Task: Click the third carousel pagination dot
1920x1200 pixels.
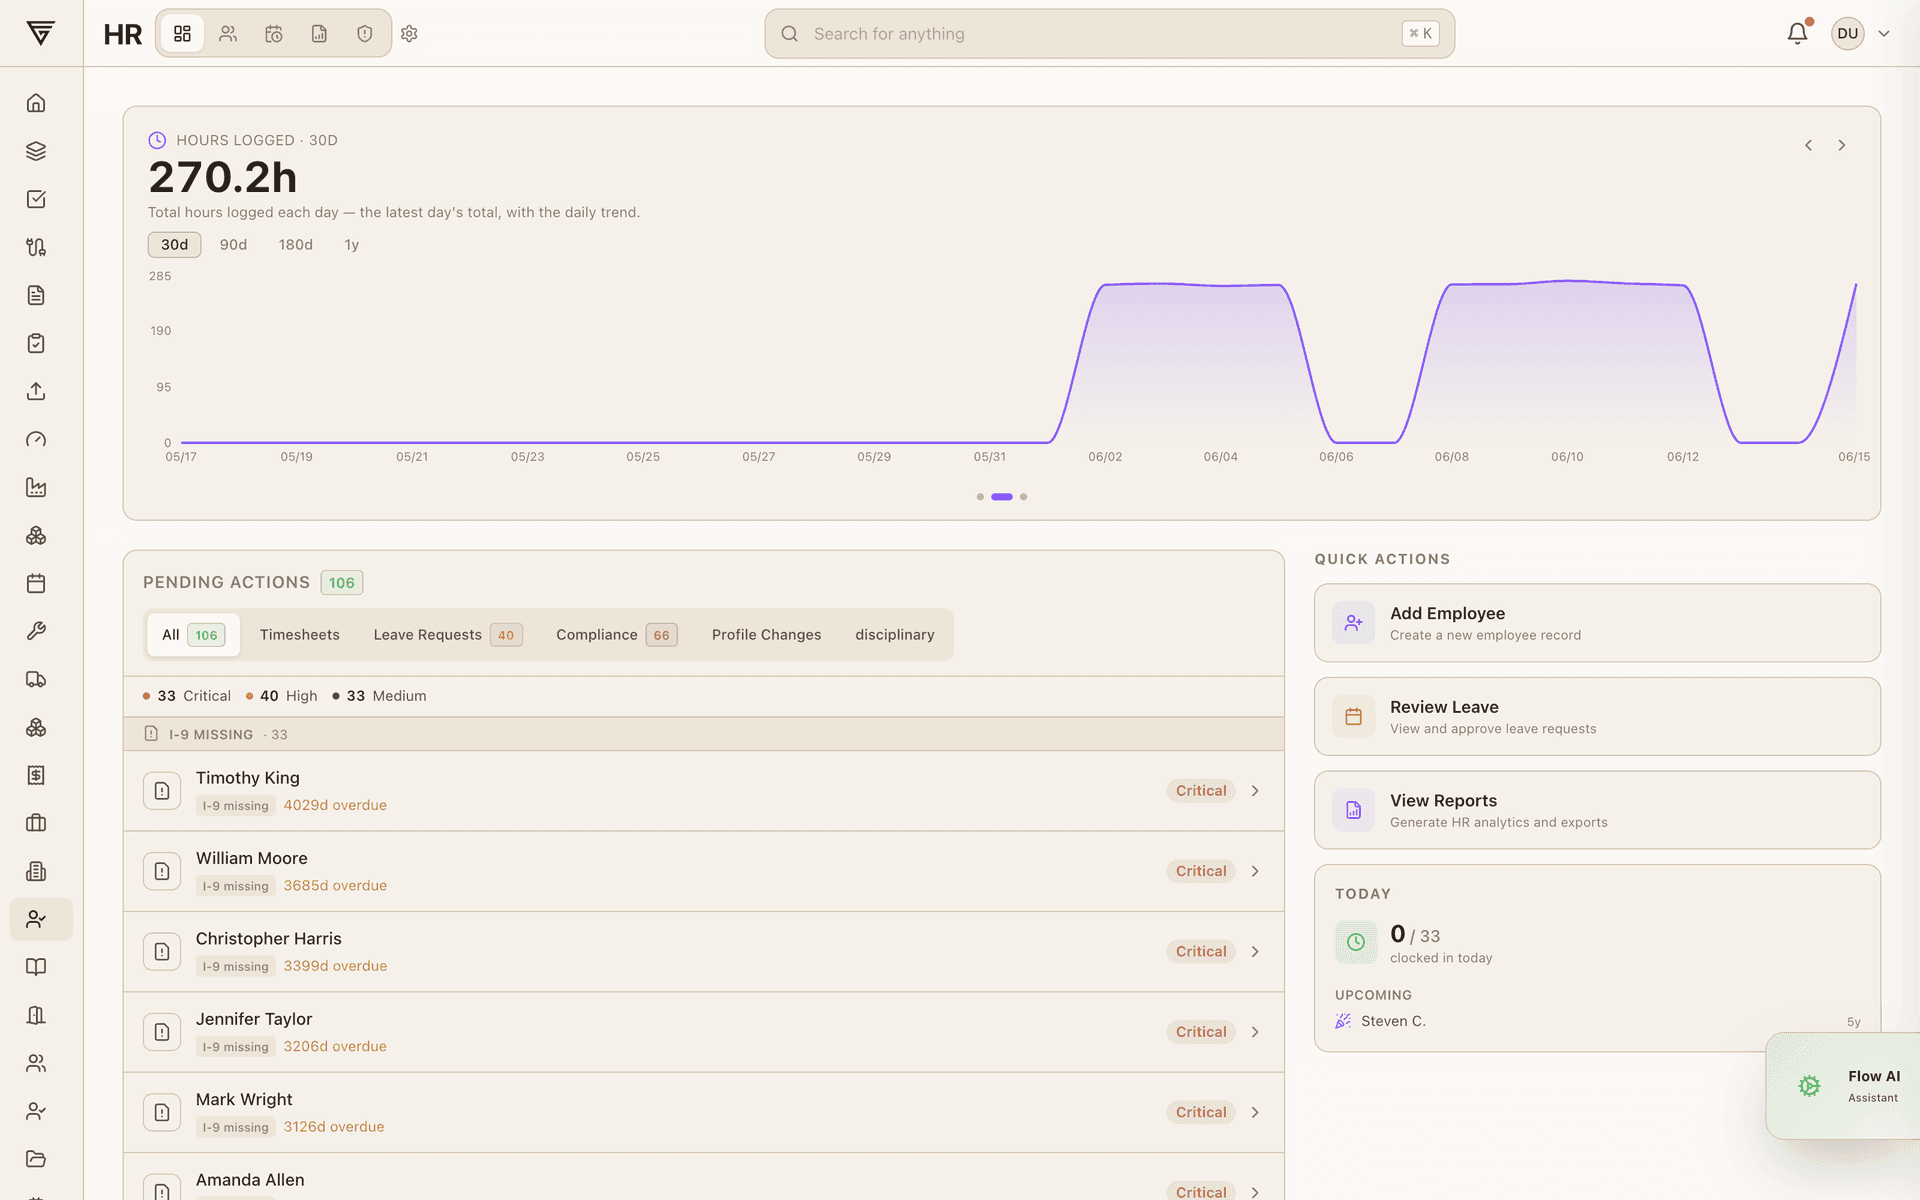Action: pyautogui.click(x=1023, y=497)
